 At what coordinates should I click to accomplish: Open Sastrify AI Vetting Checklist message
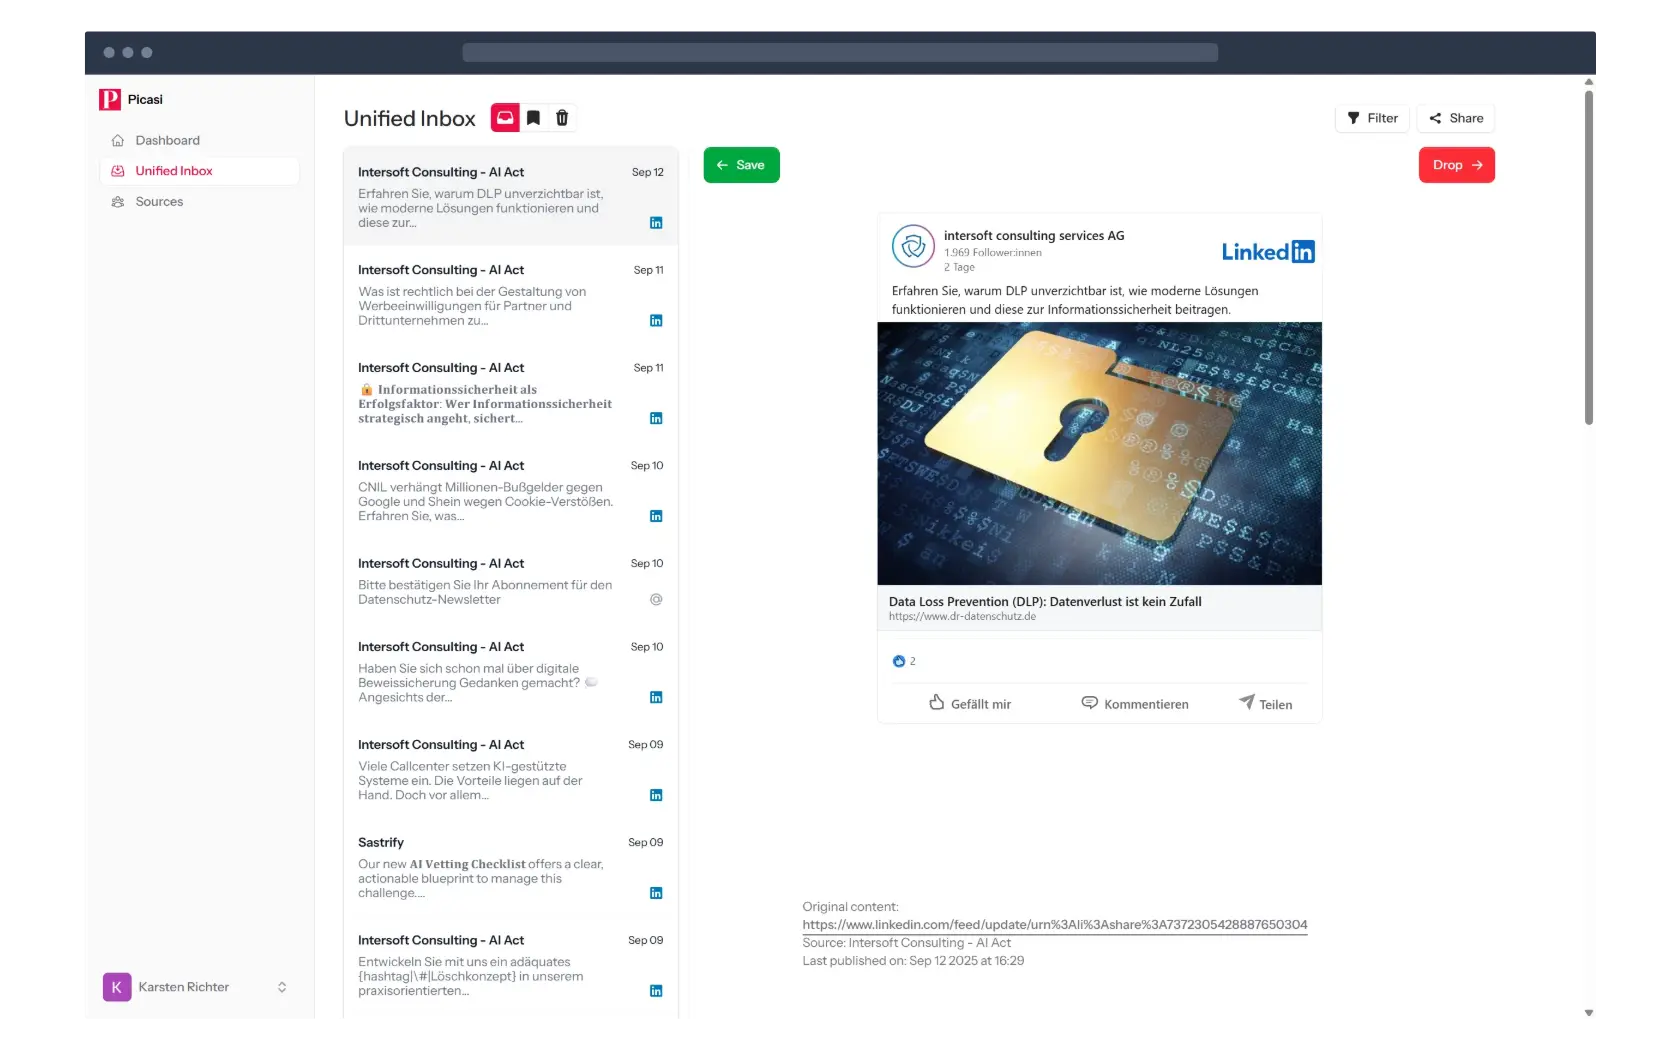[510, 868]
